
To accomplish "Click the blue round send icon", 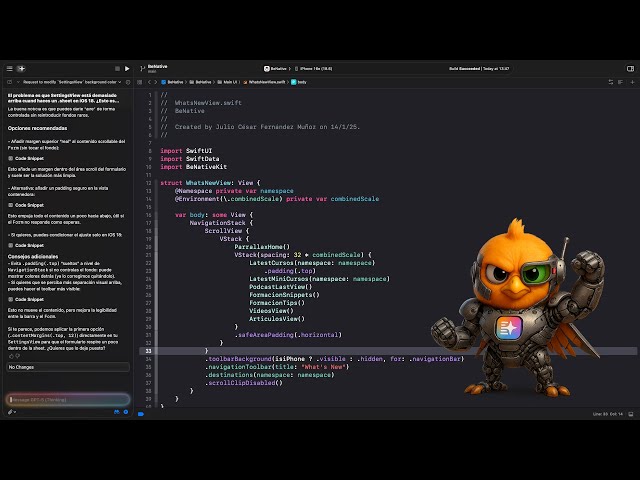I will coord(126,412).
